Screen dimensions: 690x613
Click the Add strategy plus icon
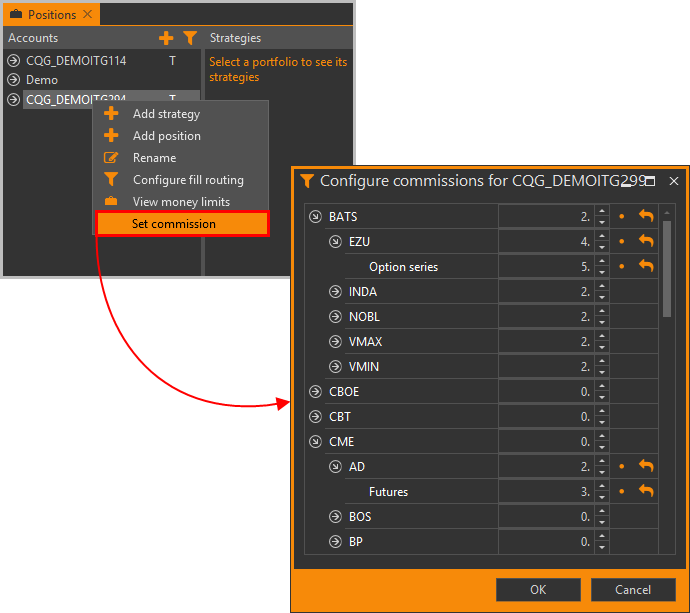[111, 114]
